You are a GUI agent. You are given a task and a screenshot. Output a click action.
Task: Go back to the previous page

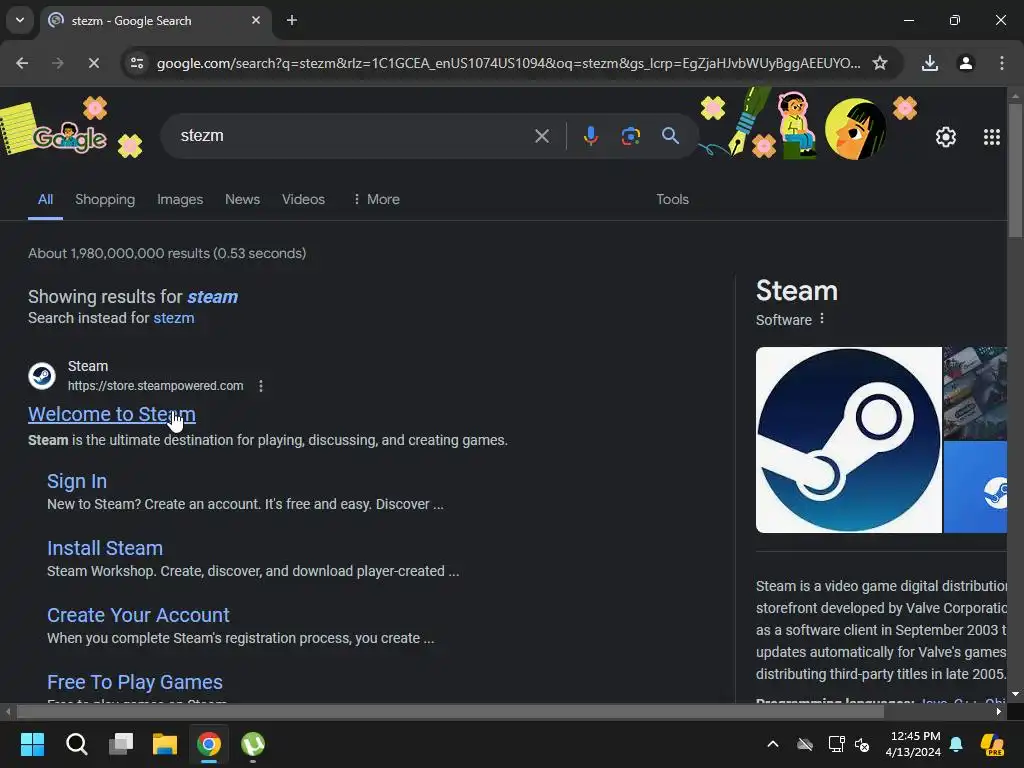(x=22, y=63)
